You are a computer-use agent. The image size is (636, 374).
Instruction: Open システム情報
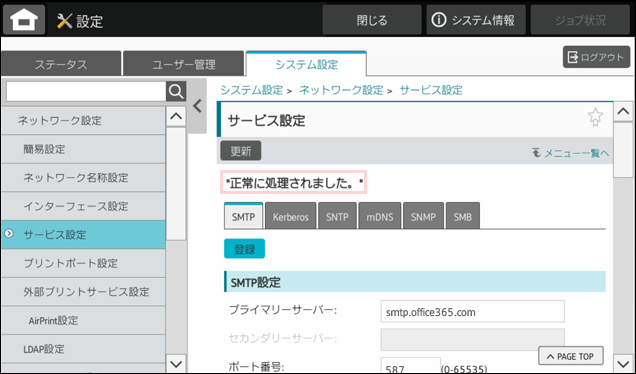coord(476,20)
